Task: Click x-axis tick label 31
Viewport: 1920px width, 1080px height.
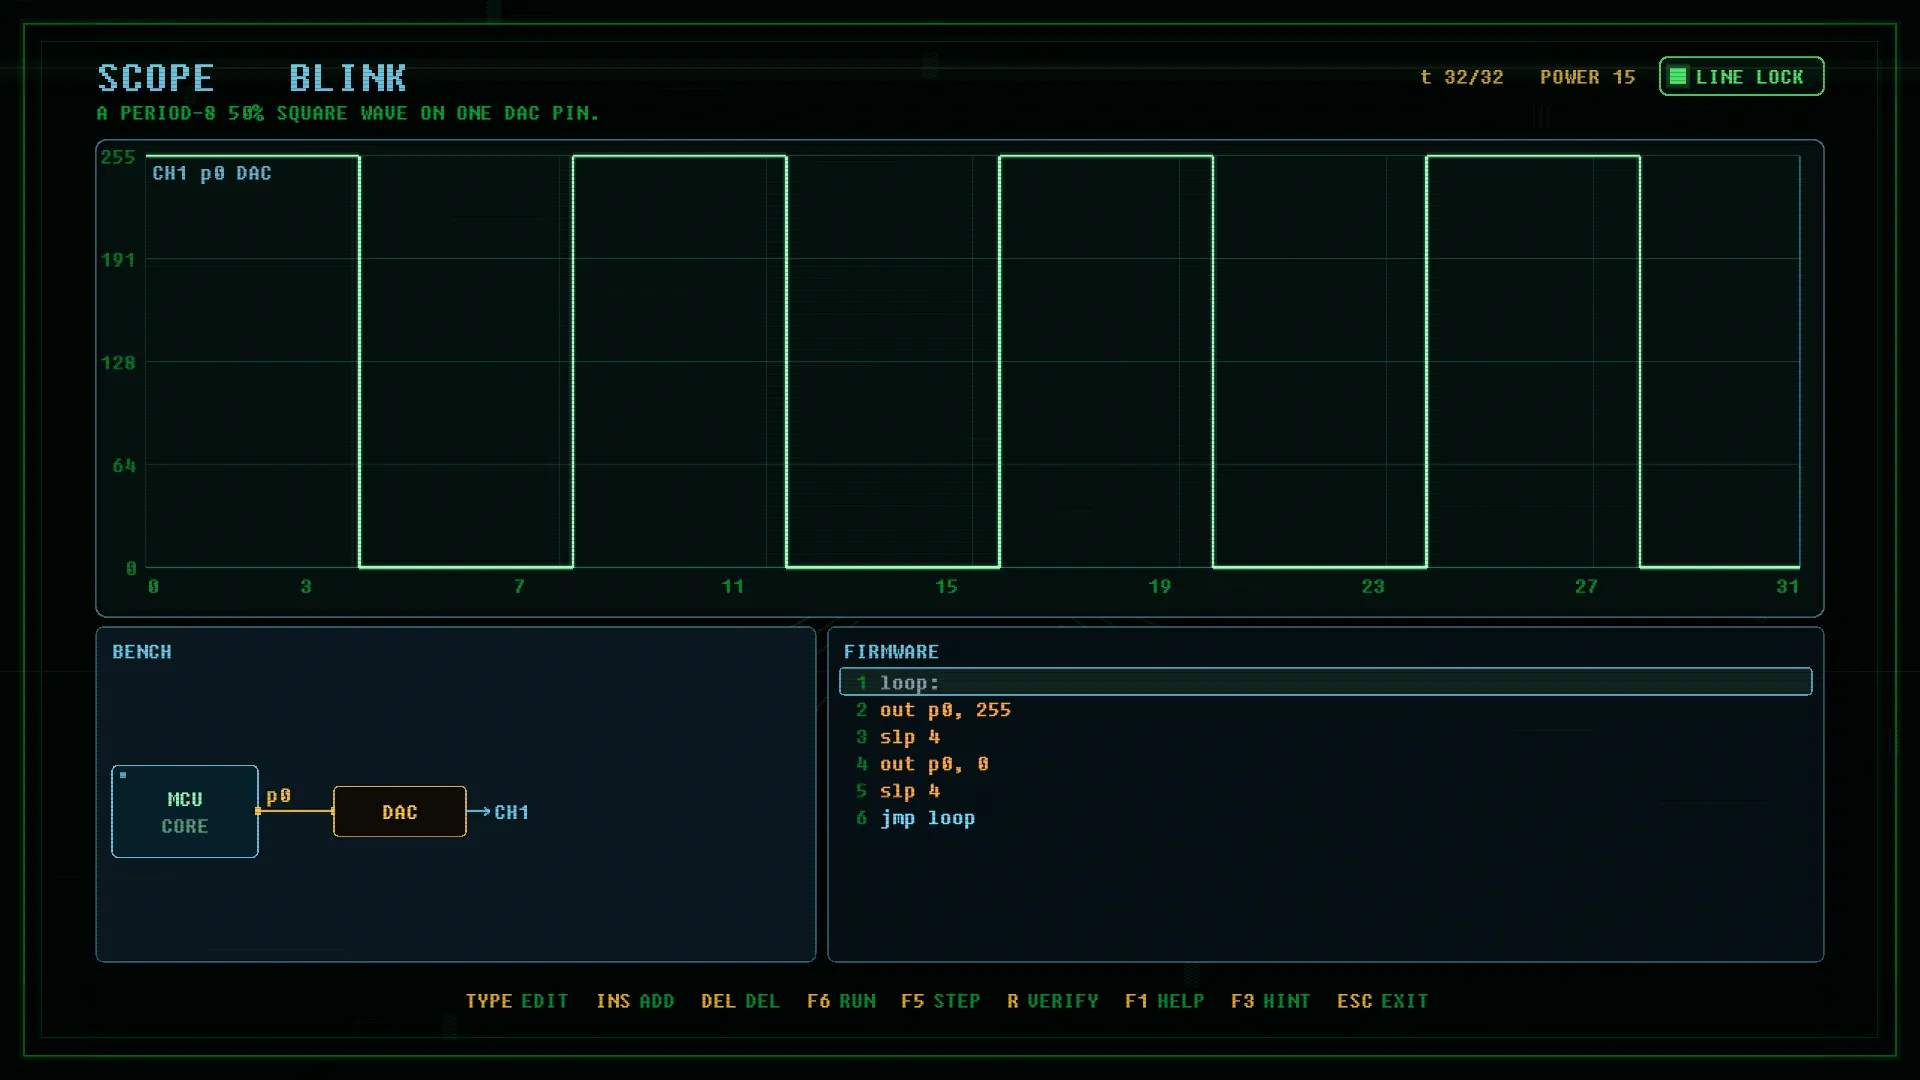Action: [x=1787, y=587]
